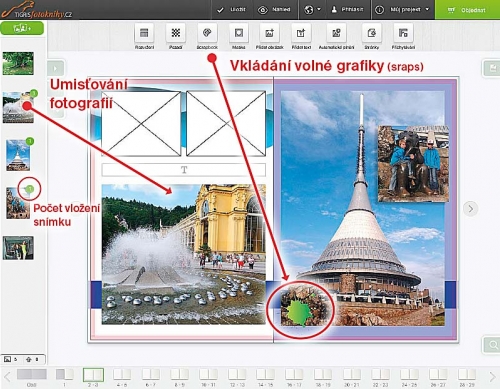Open the Pozadí background tool
The width and height of the screenshot is (500, 389).
point(176,33)
